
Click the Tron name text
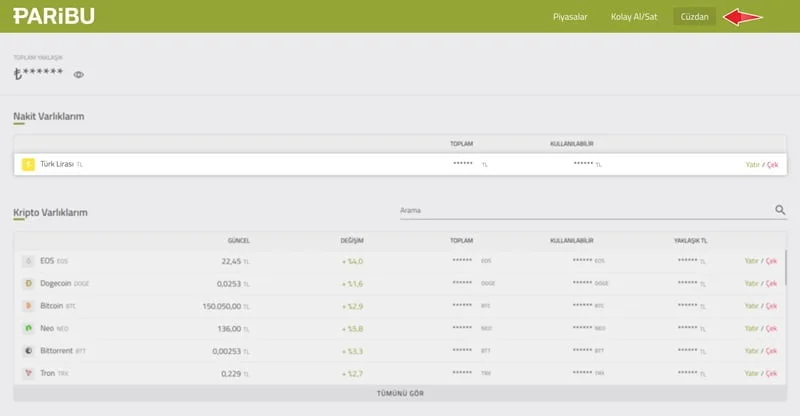47,373
